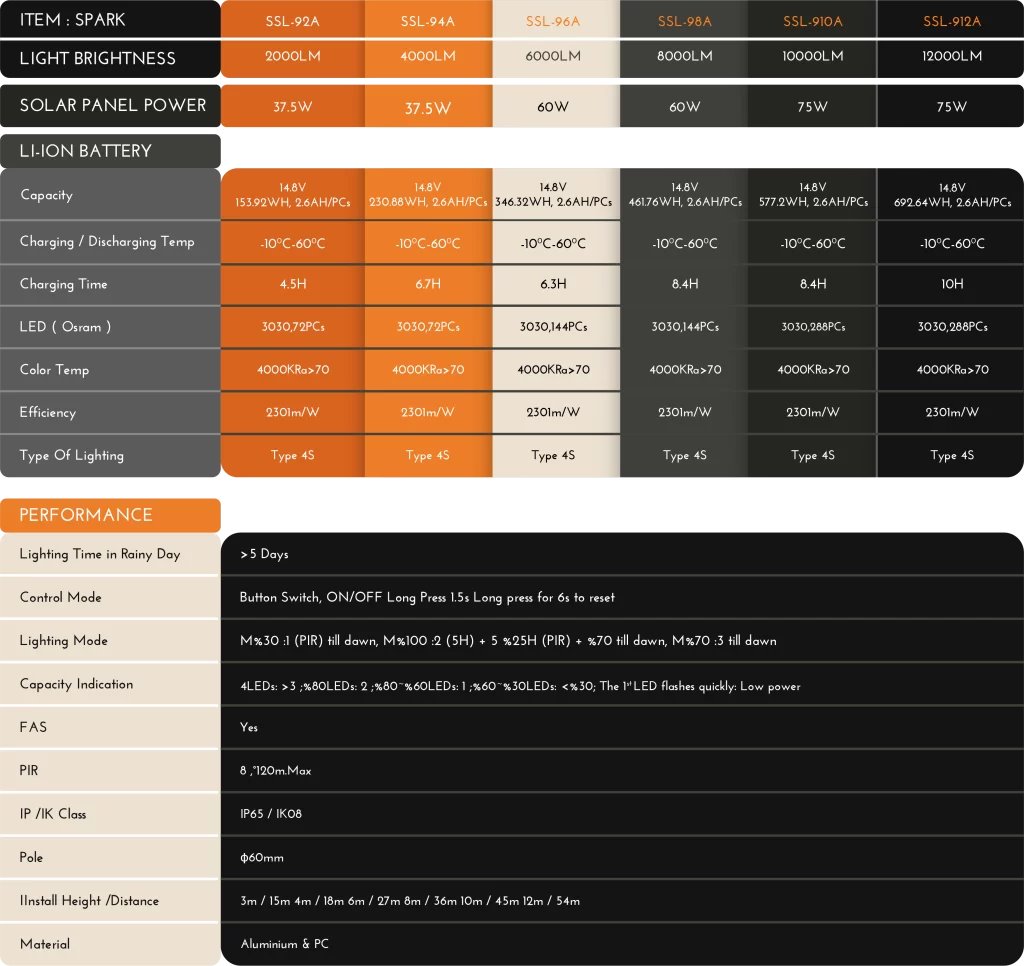Viewport: 1024px width, 966px height.
Task: Click the LED ( Osram ) row label
Action: click(x=66, y=327)
